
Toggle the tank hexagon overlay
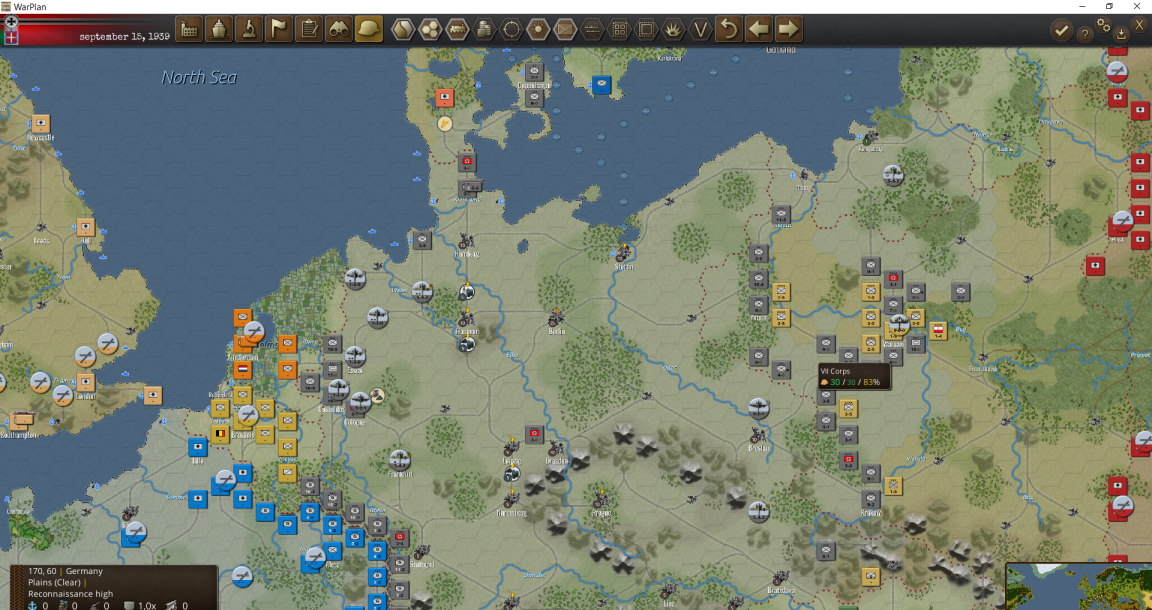click(457, 30)
